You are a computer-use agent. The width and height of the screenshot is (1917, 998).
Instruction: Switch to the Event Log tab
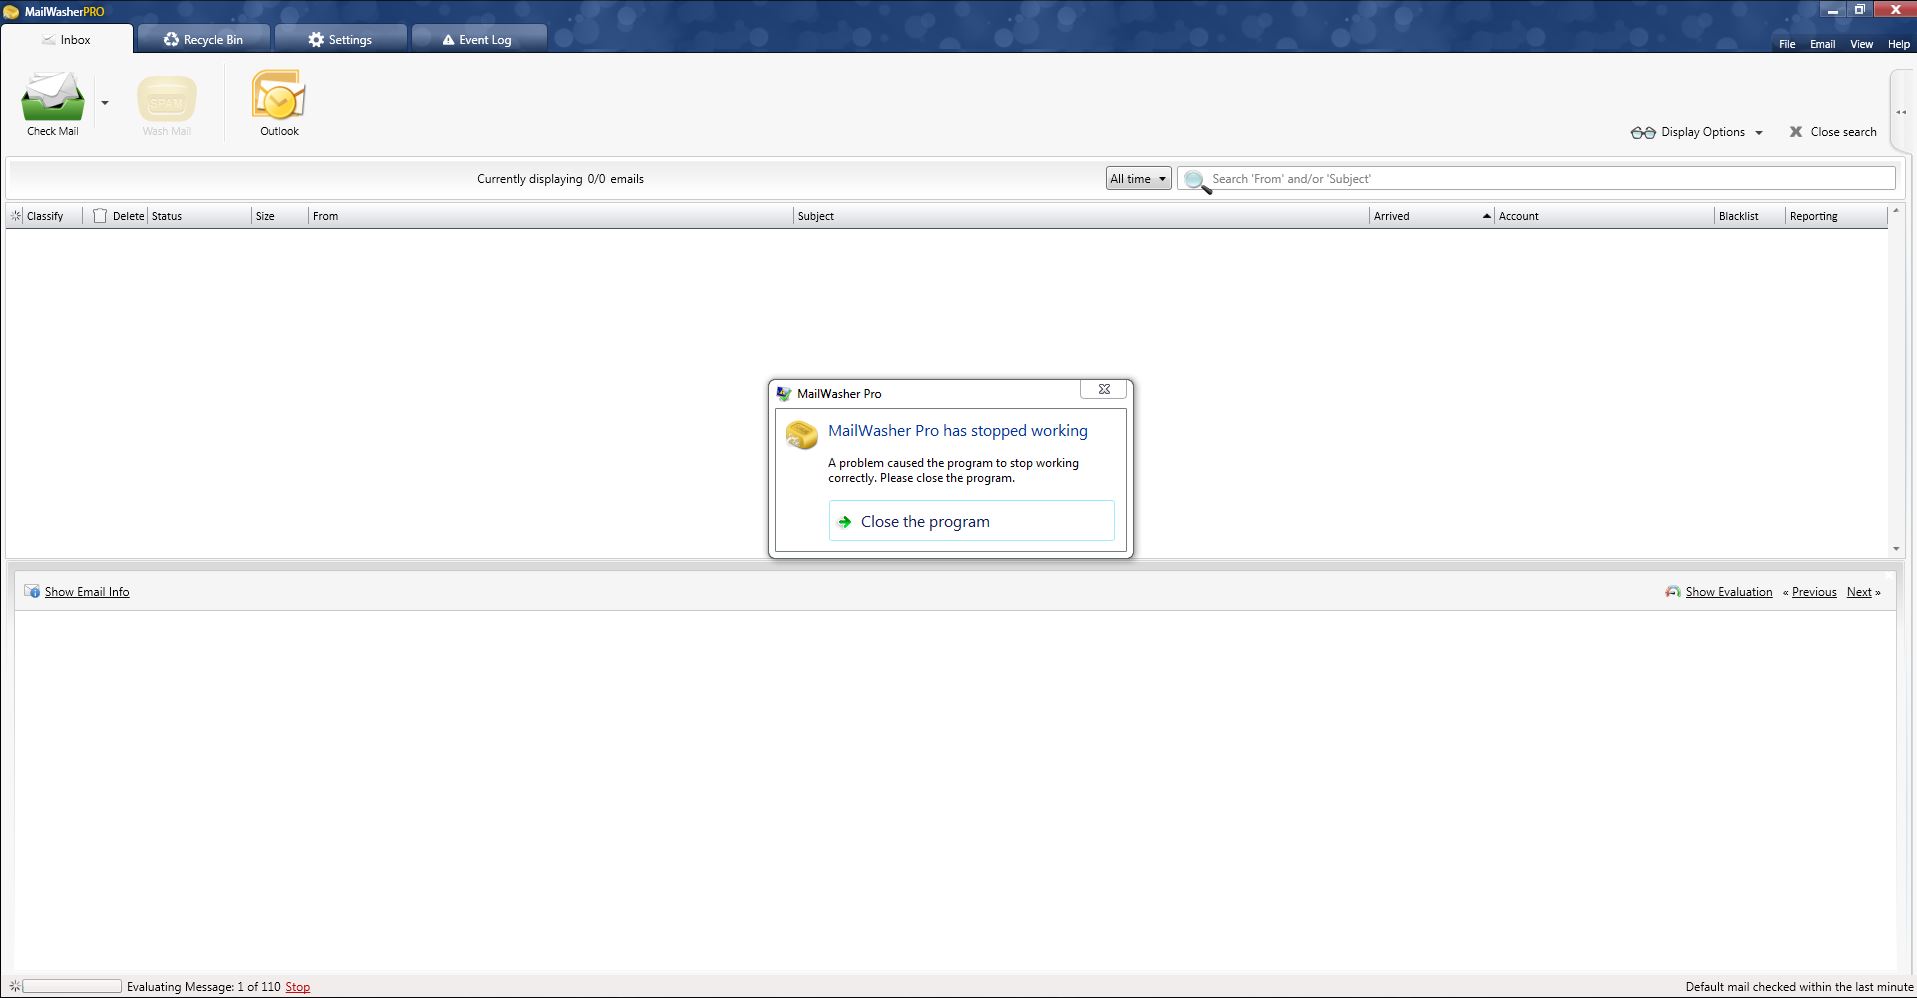point(478,40)
